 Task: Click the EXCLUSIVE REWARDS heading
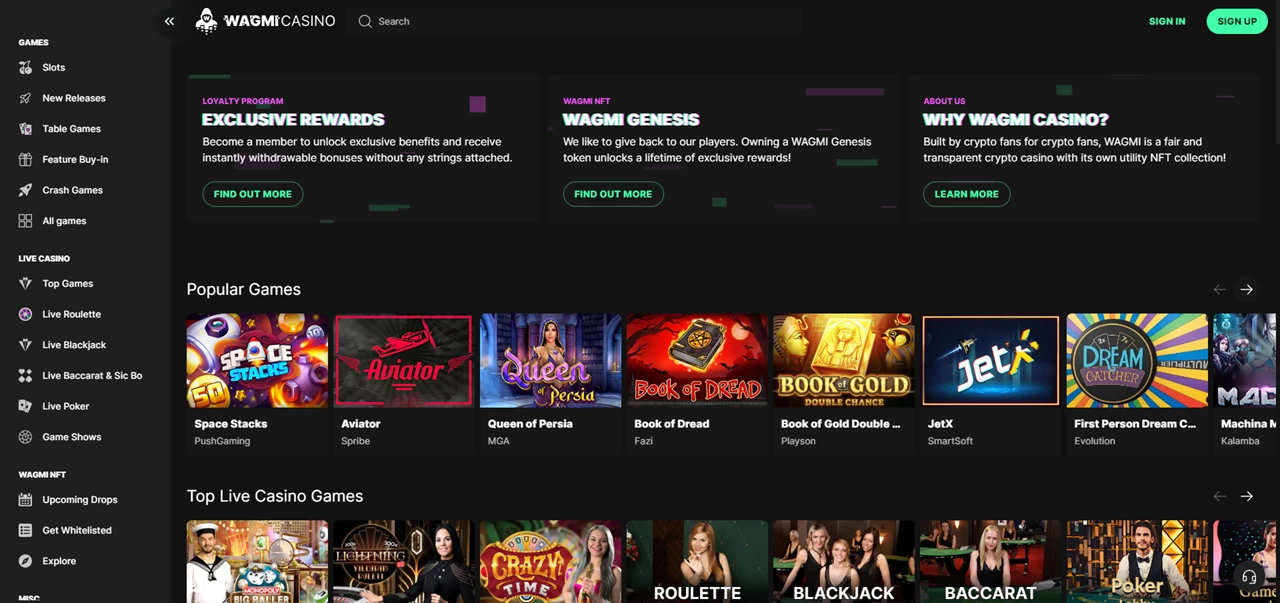click(293, 119)
